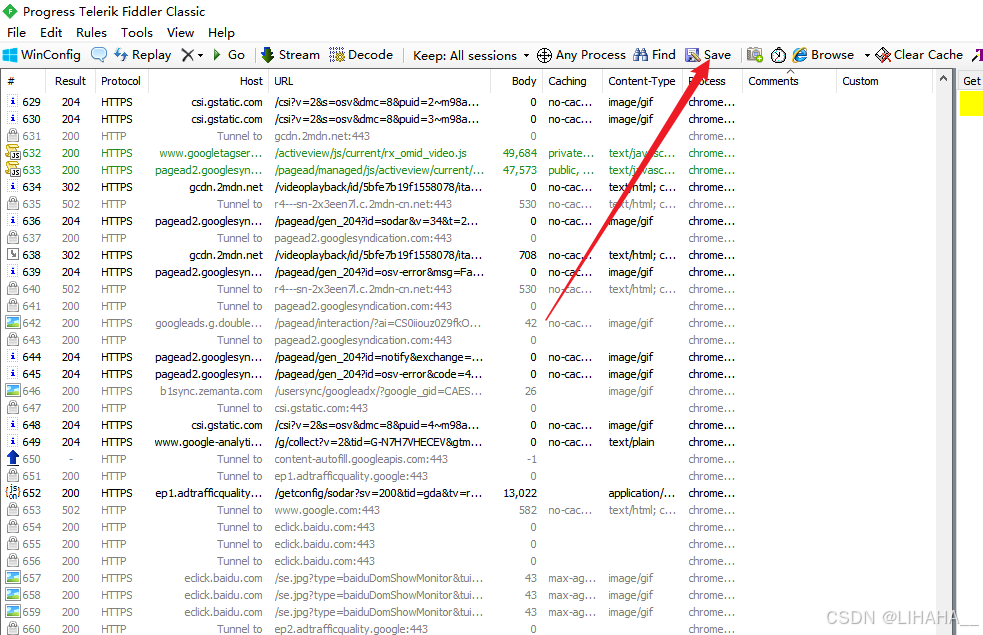Open the File menu

[x=16, y=33]
